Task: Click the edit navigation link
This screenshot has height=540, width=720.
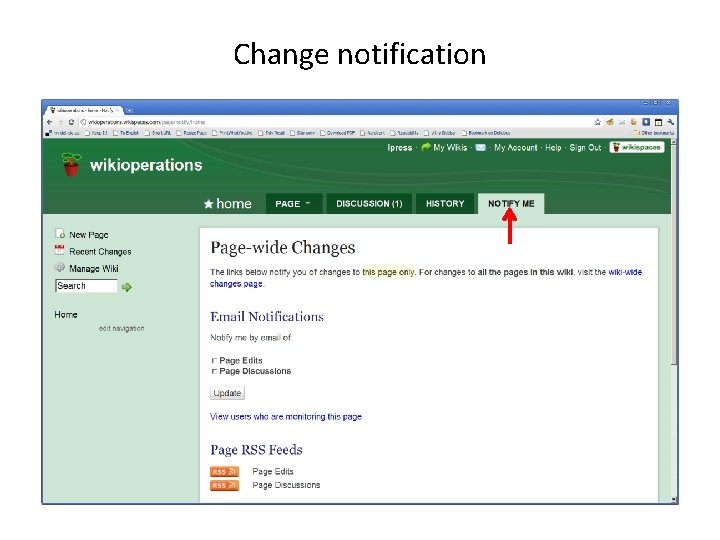Action: 121,328
